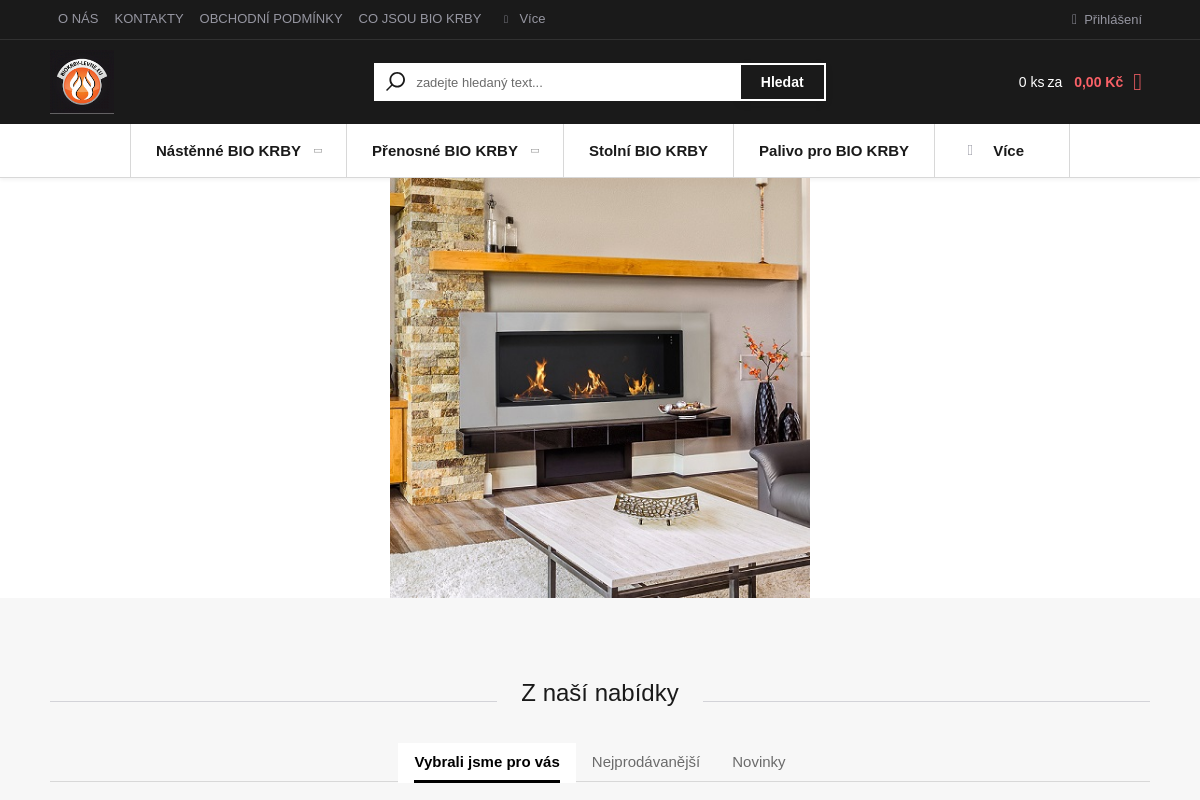Expand the Přenosné BIO KRBY submenu arrow

[x=535, y=151]
